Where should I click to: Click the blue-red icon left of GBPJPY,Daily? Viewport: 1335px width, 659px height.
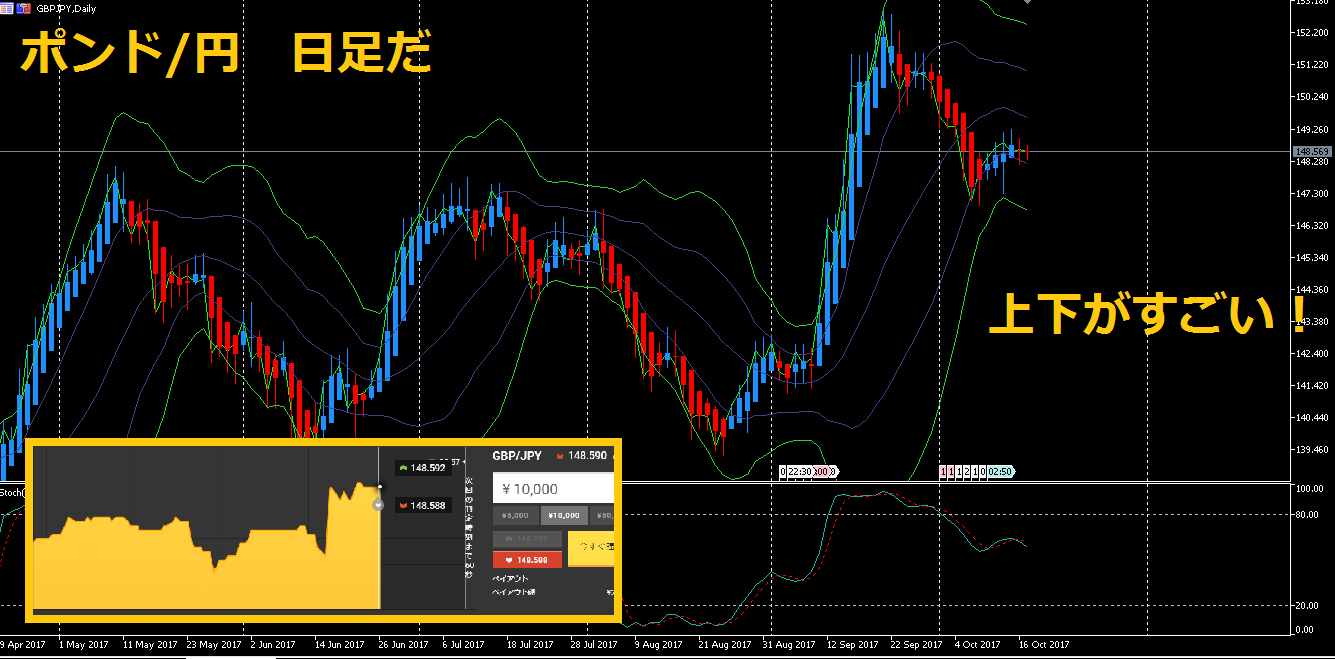click(x=23, y=6)
